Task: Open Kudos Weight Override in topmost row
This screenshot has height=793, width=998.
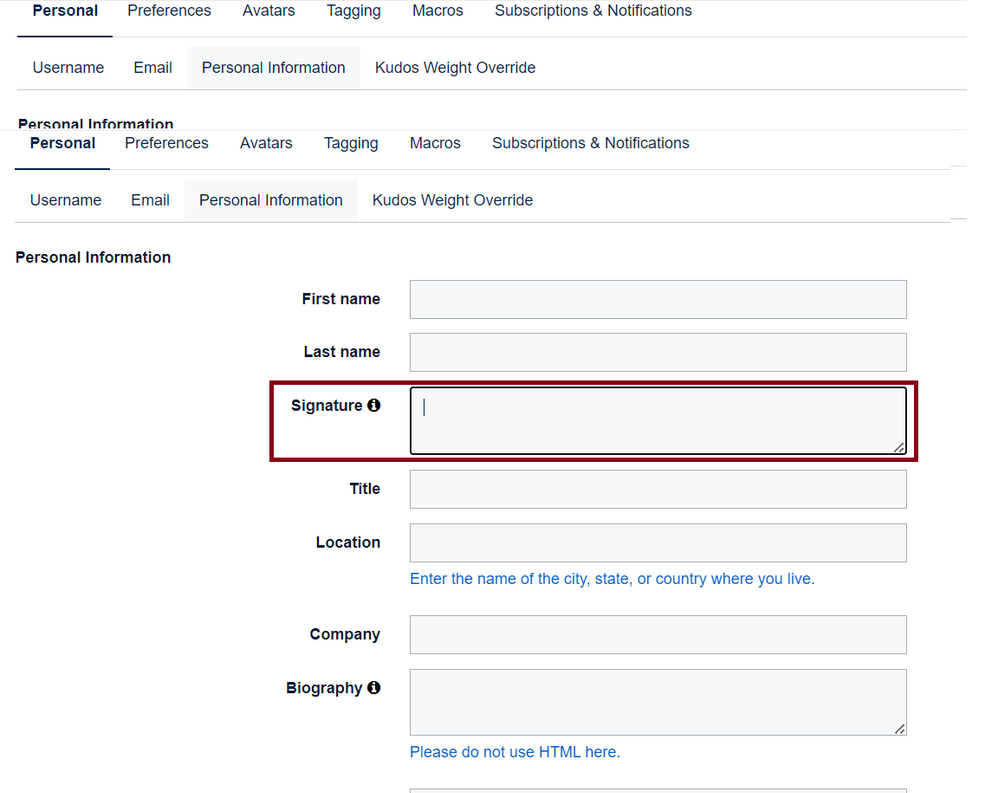Action: click(x=455, y=67)
